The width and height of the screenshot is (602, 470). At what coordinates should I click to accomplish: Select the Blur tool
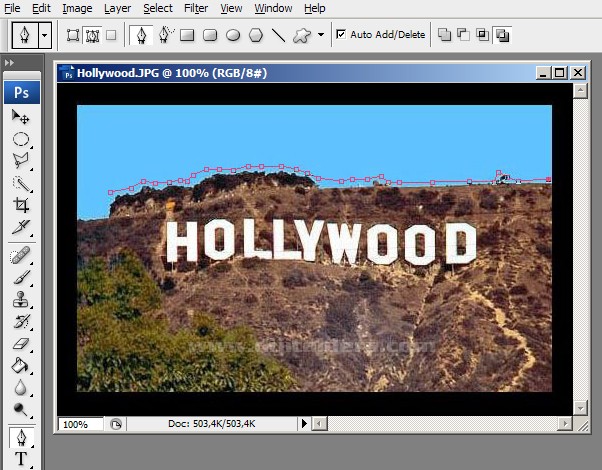[20, 387]
